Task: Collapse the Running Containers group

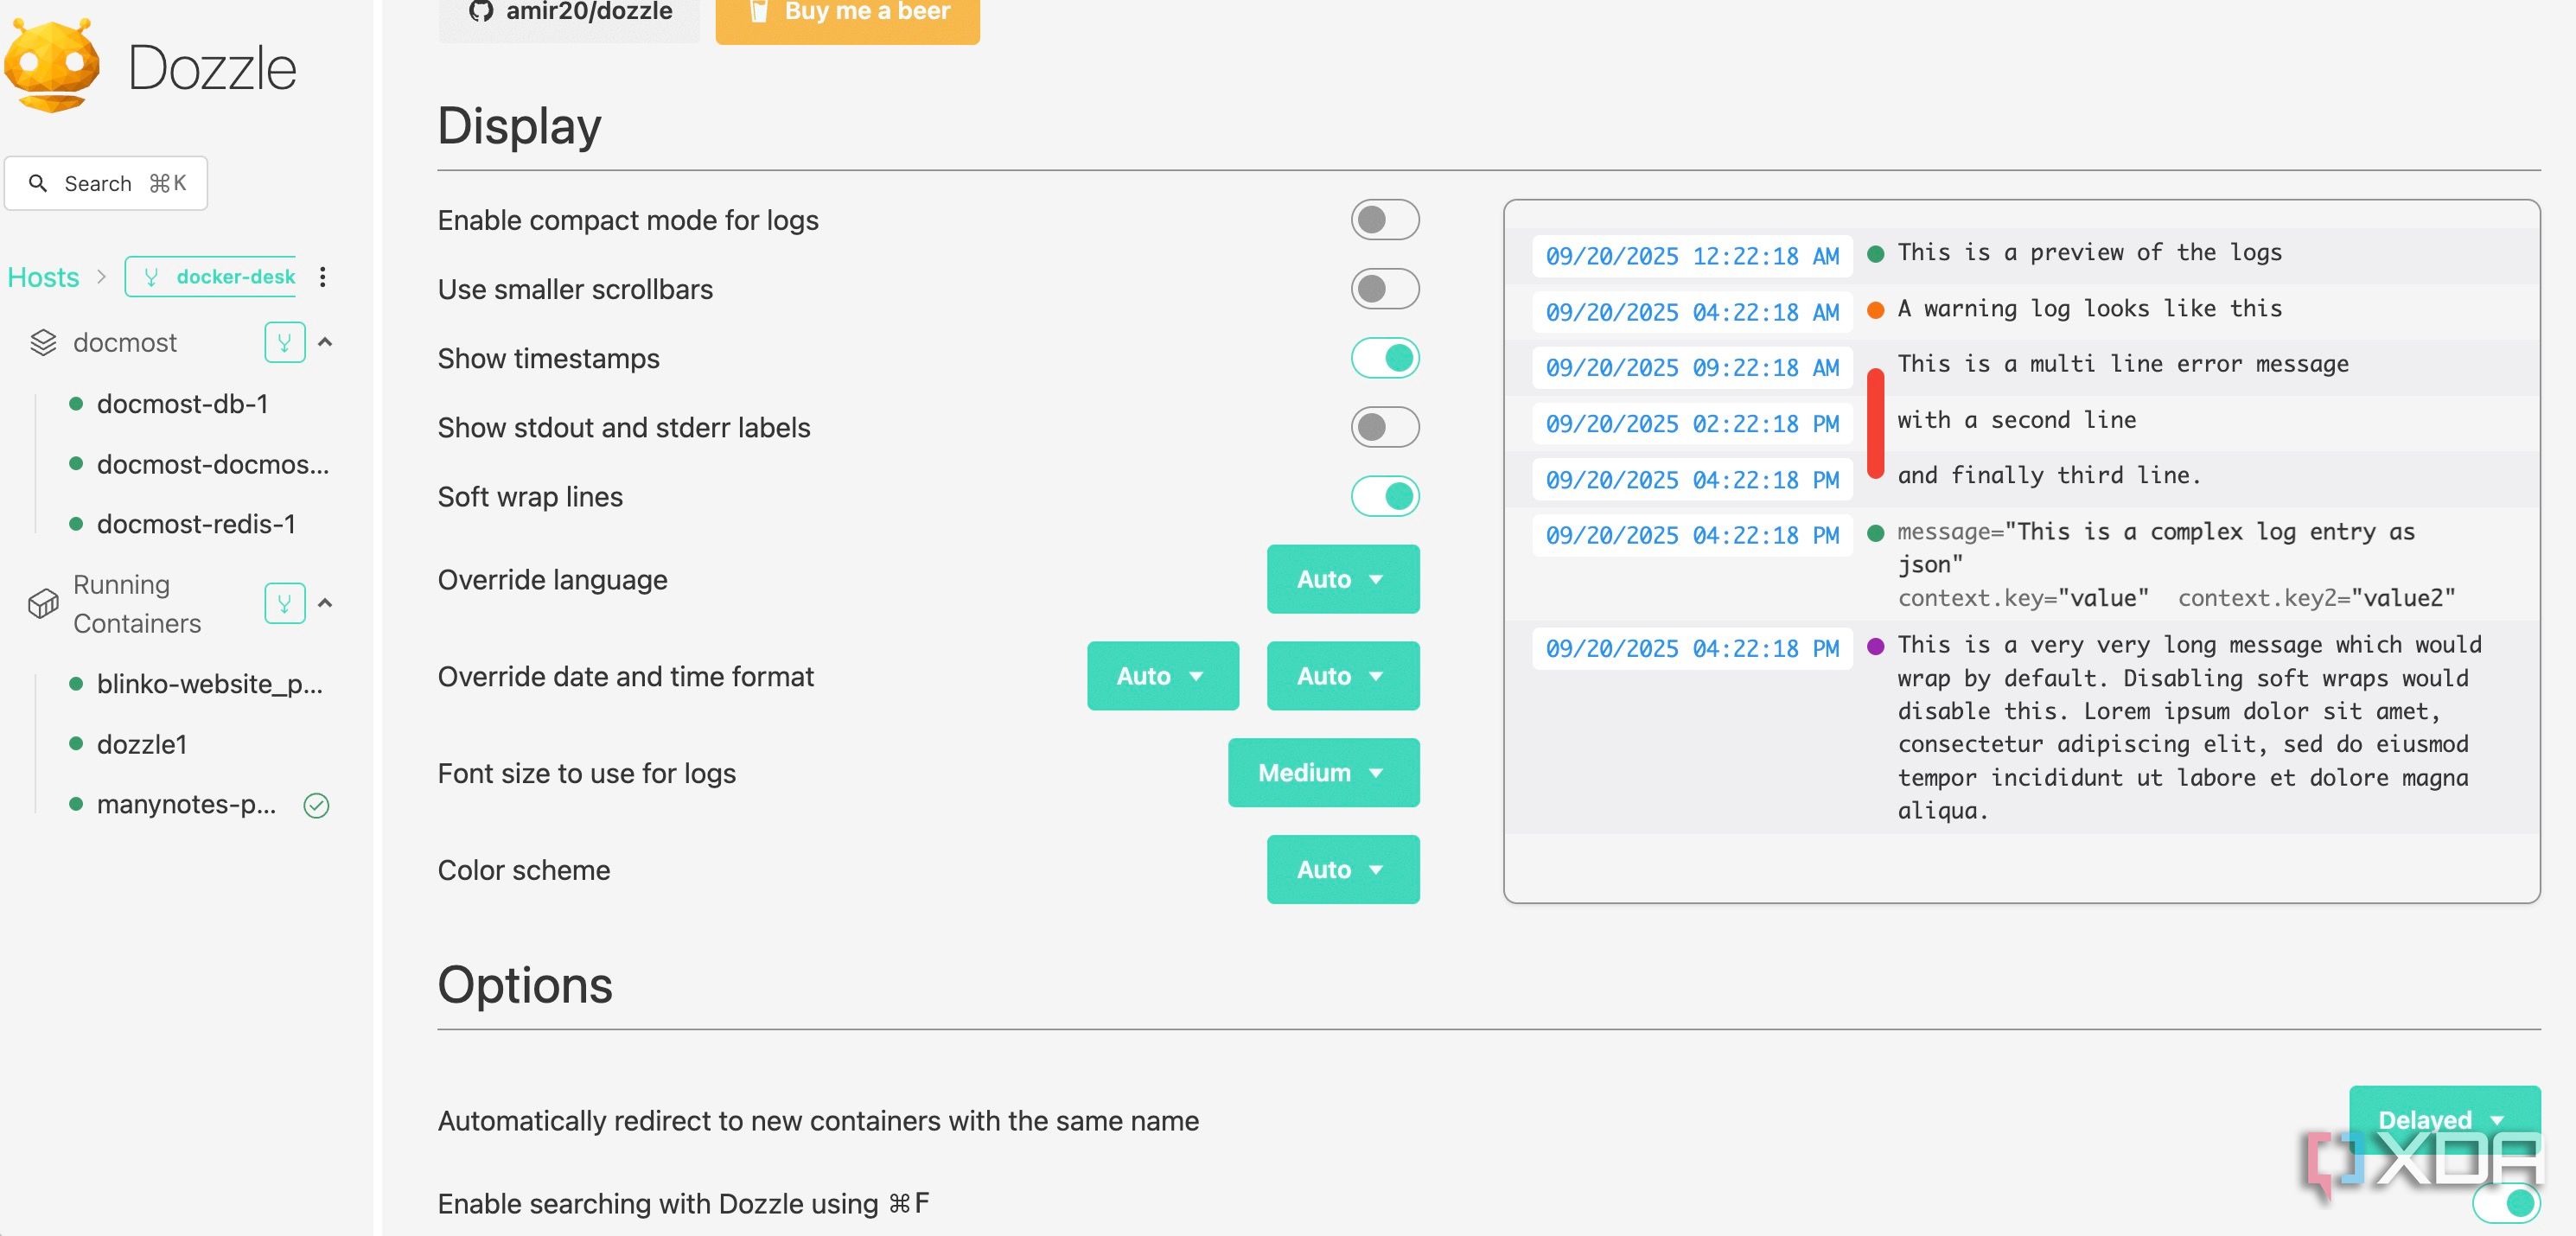Action: tap(325, 603)
